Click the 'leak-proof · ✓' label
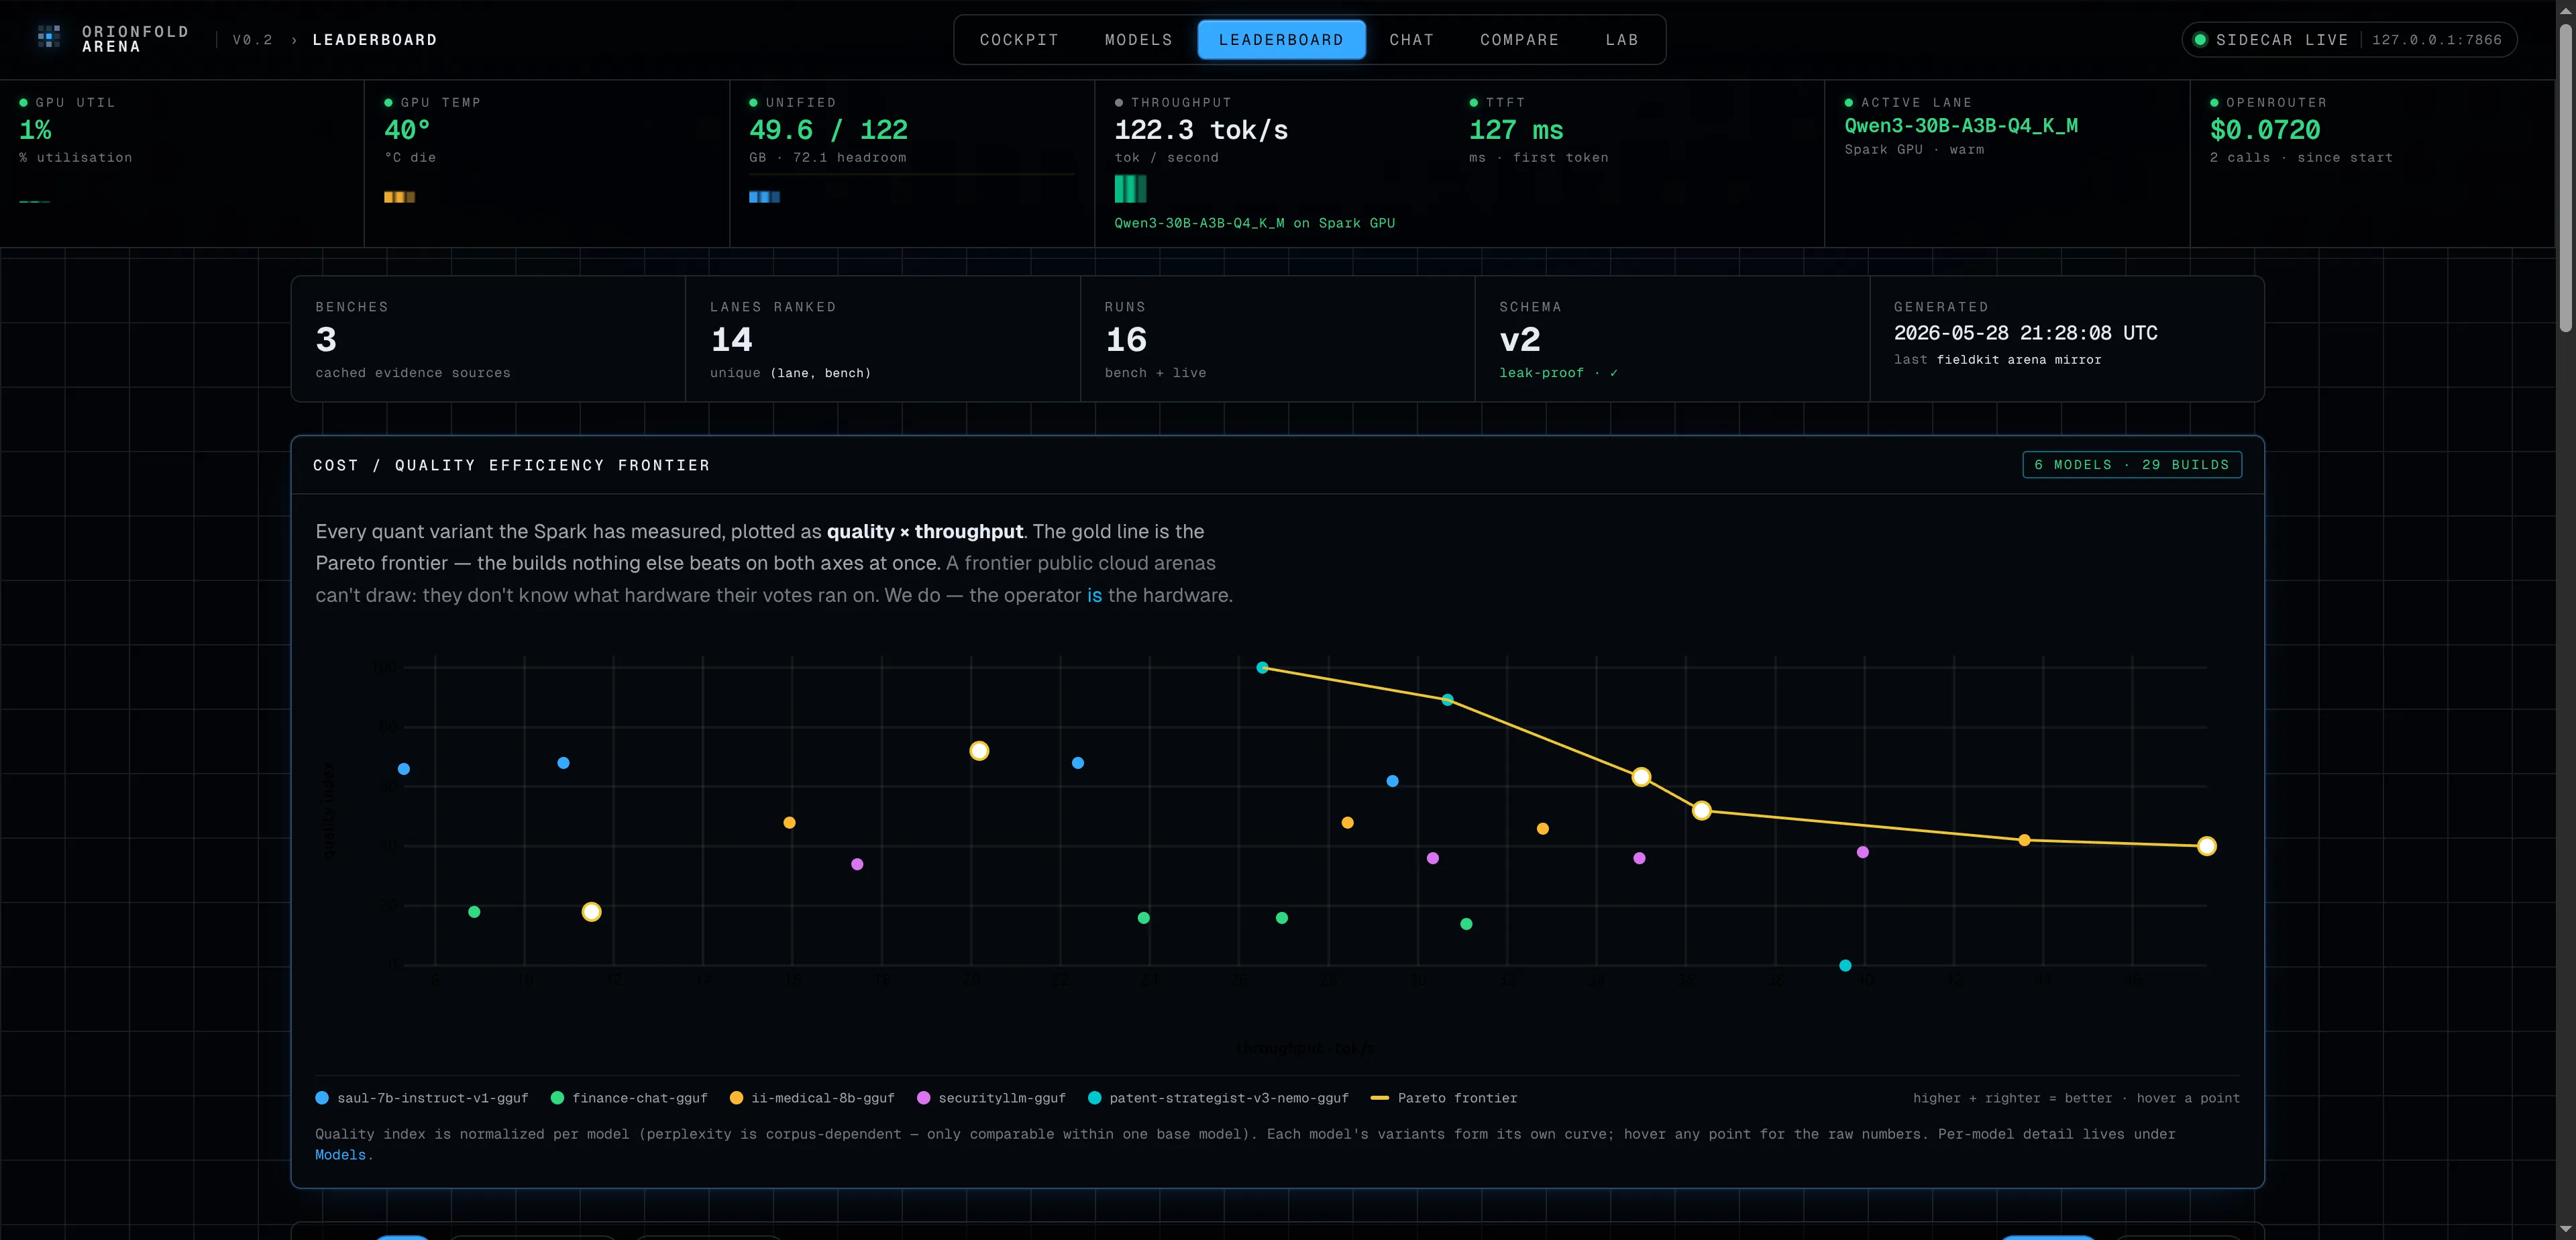 (1558, 373)
